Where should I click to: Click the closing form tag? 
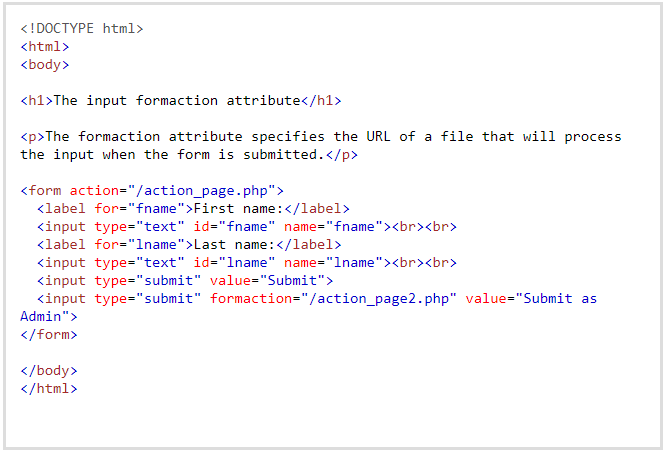pyautogui.click(x=49, y=335)
